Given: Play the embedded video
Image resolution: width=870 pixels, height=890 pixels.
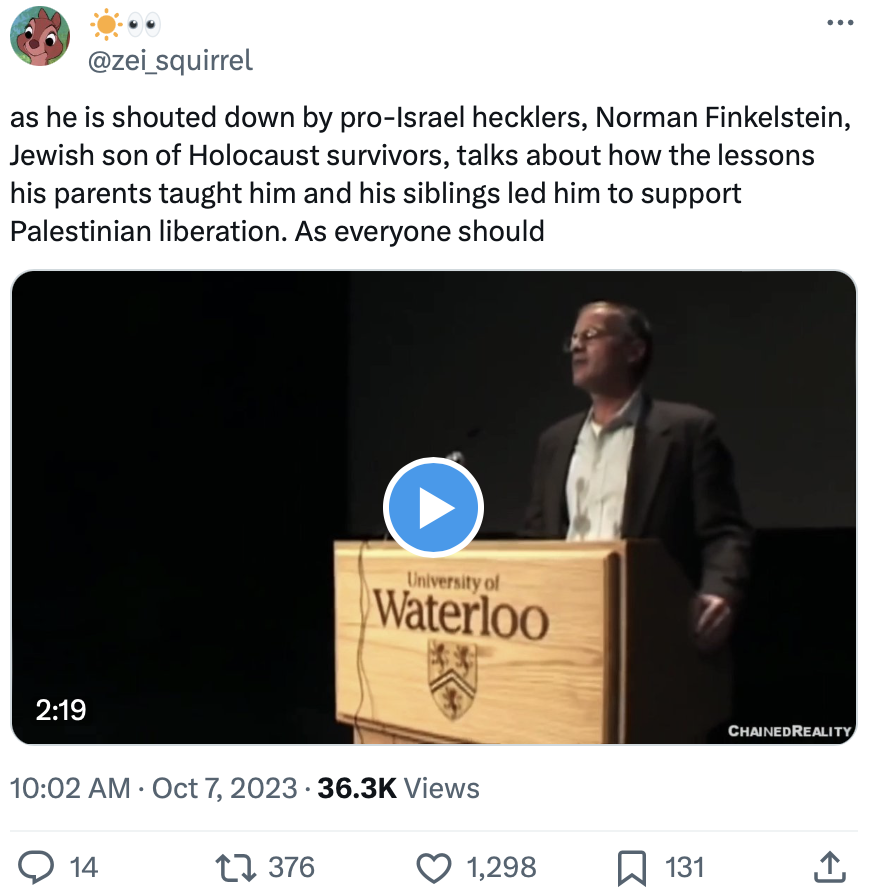Looking at the screenshot, I should [x=433, y=508].
